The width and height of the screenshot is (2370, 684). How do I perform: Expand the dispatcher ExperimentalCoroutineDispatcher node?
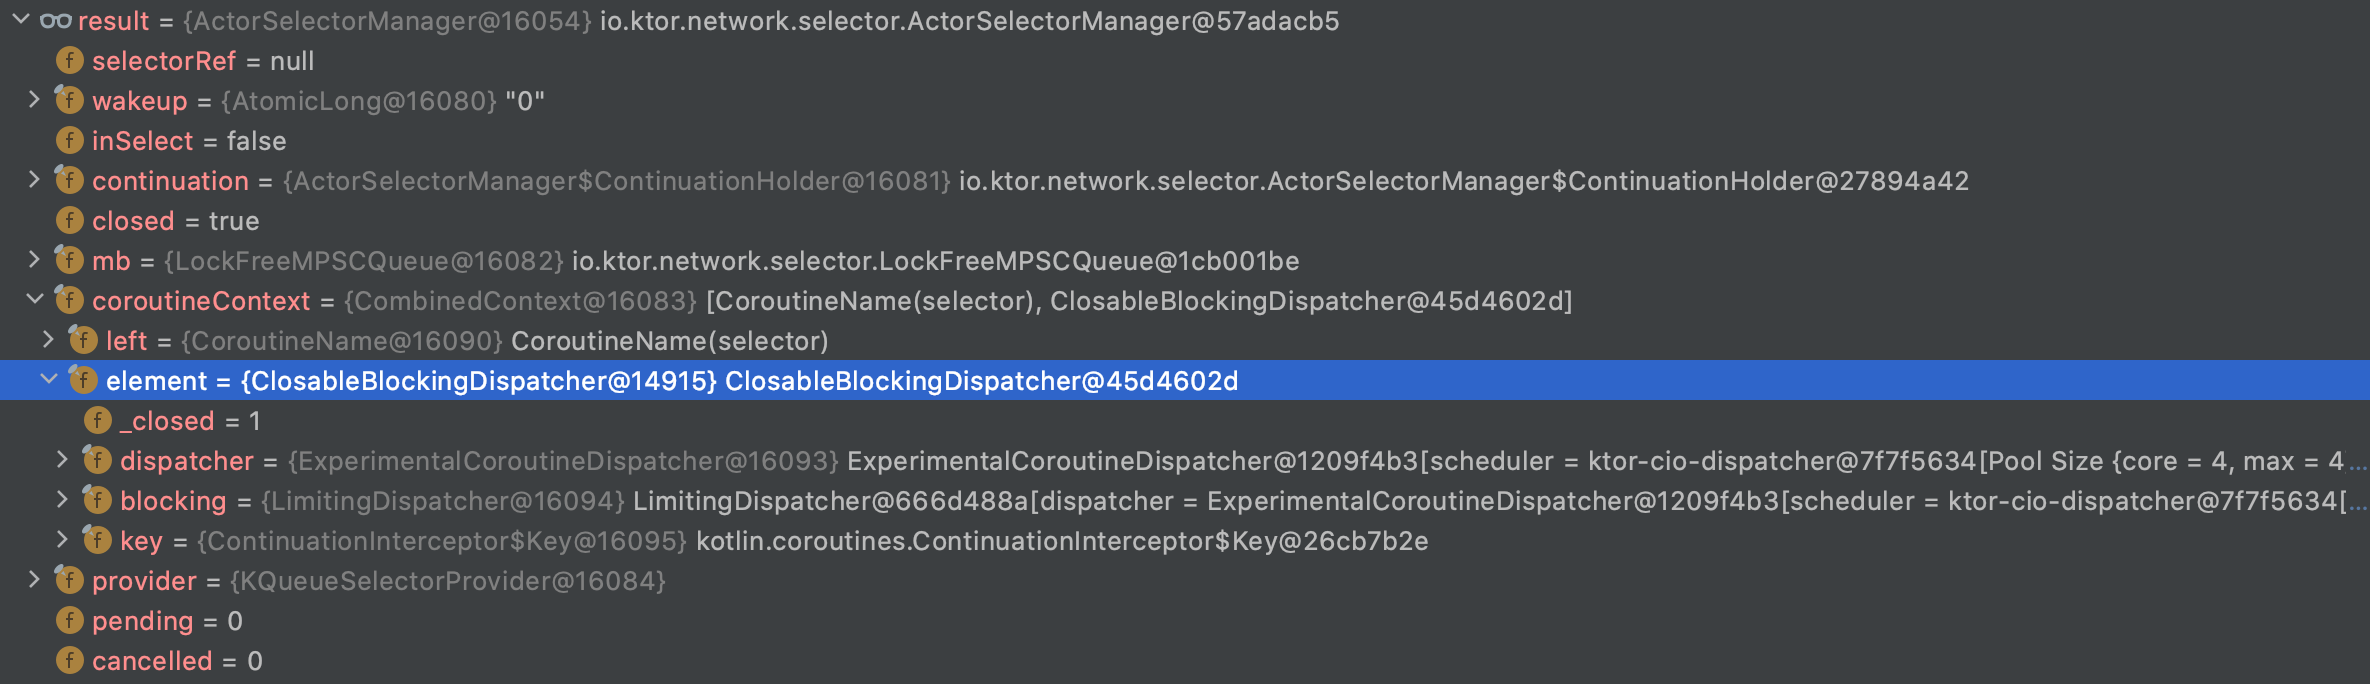coord(62,461)
